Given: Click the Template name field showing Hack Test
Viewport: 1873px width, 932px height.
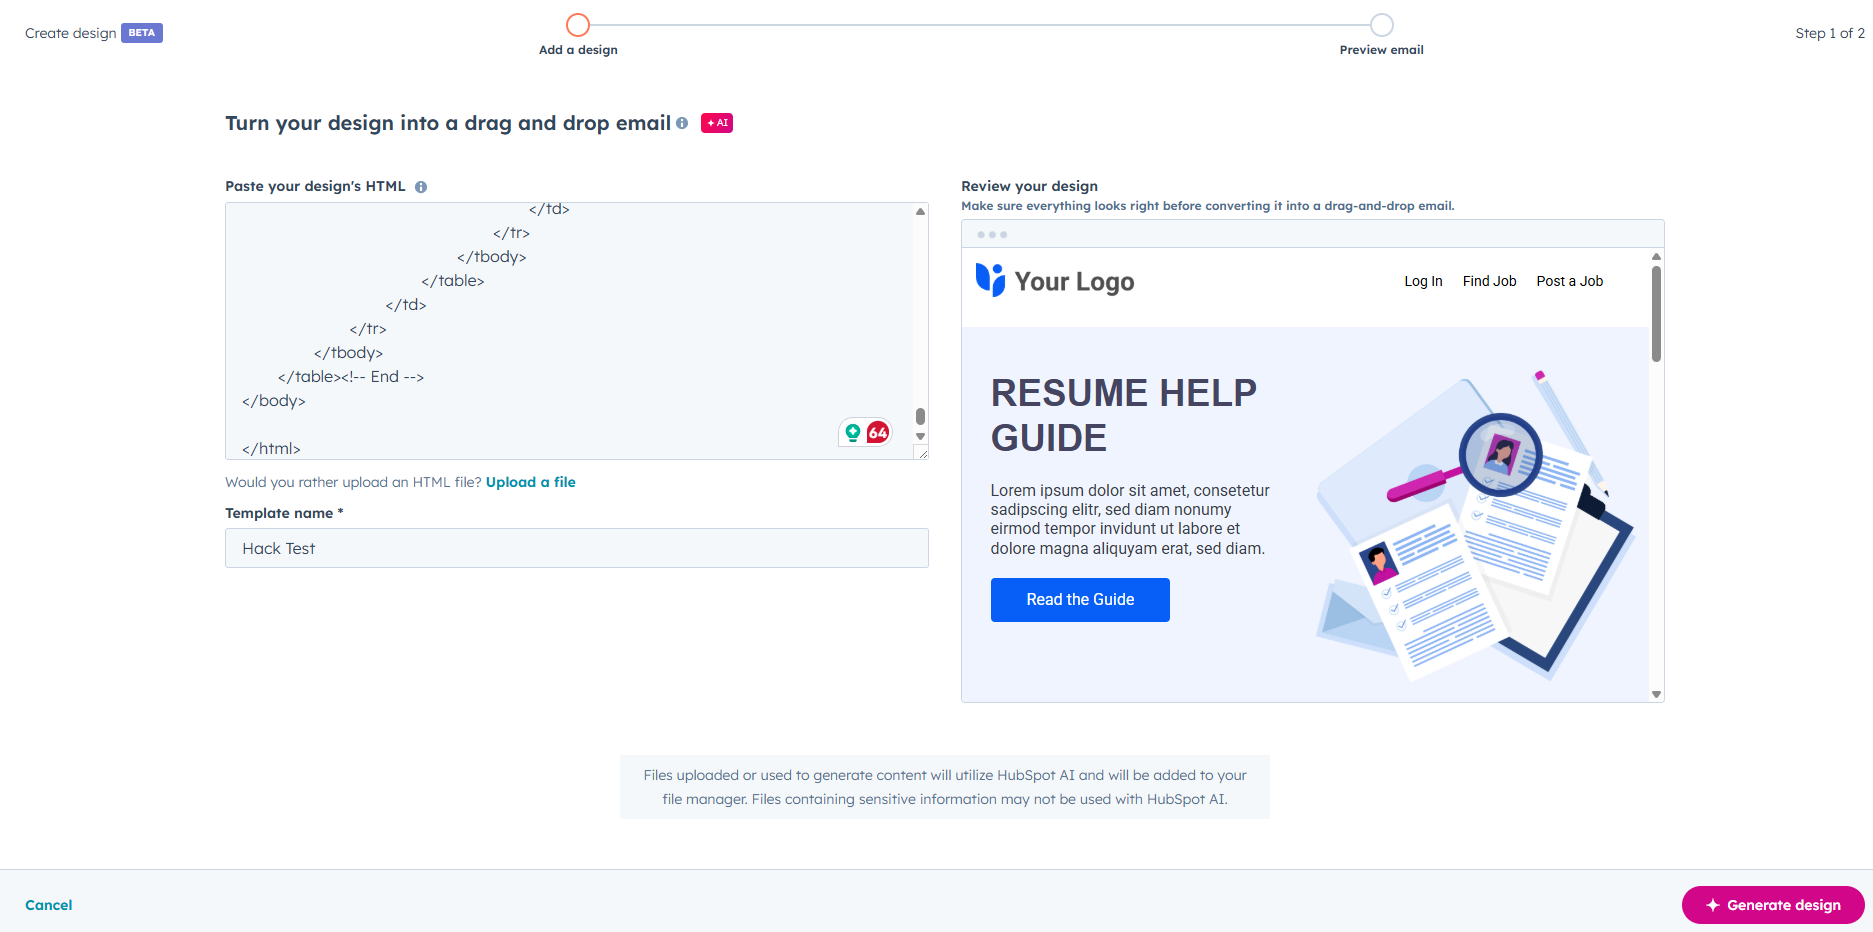Looking at the screenshot, I should 576,548.
